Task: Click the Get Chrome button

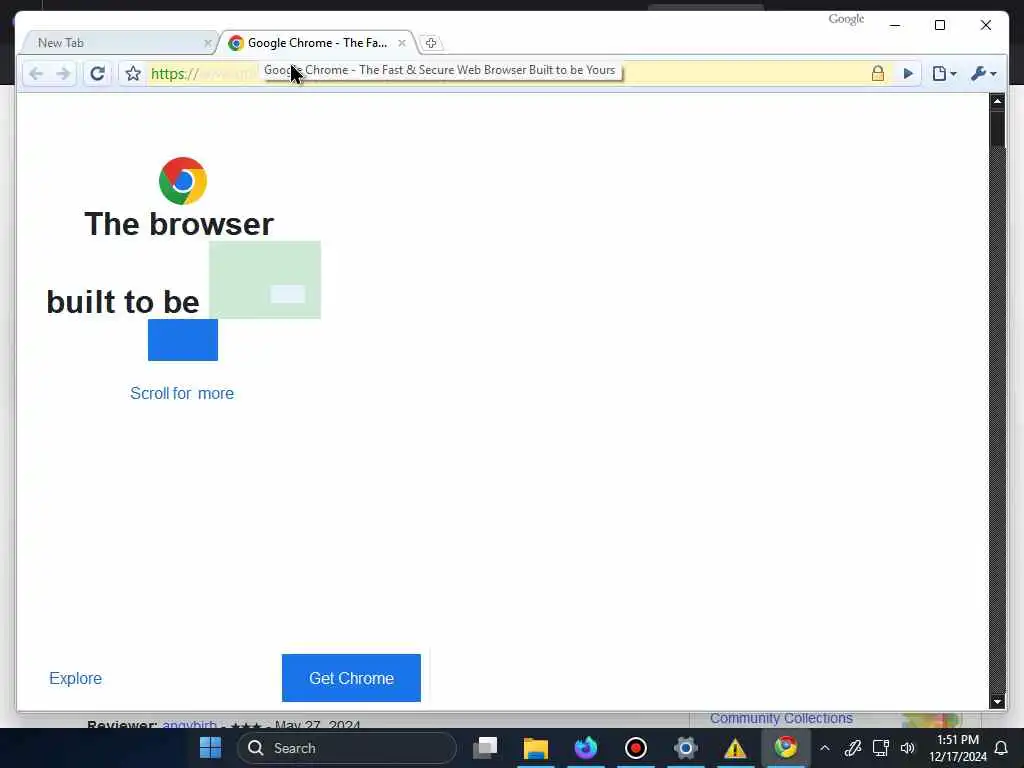Action: pyautogui.click(x=351, y=678)
